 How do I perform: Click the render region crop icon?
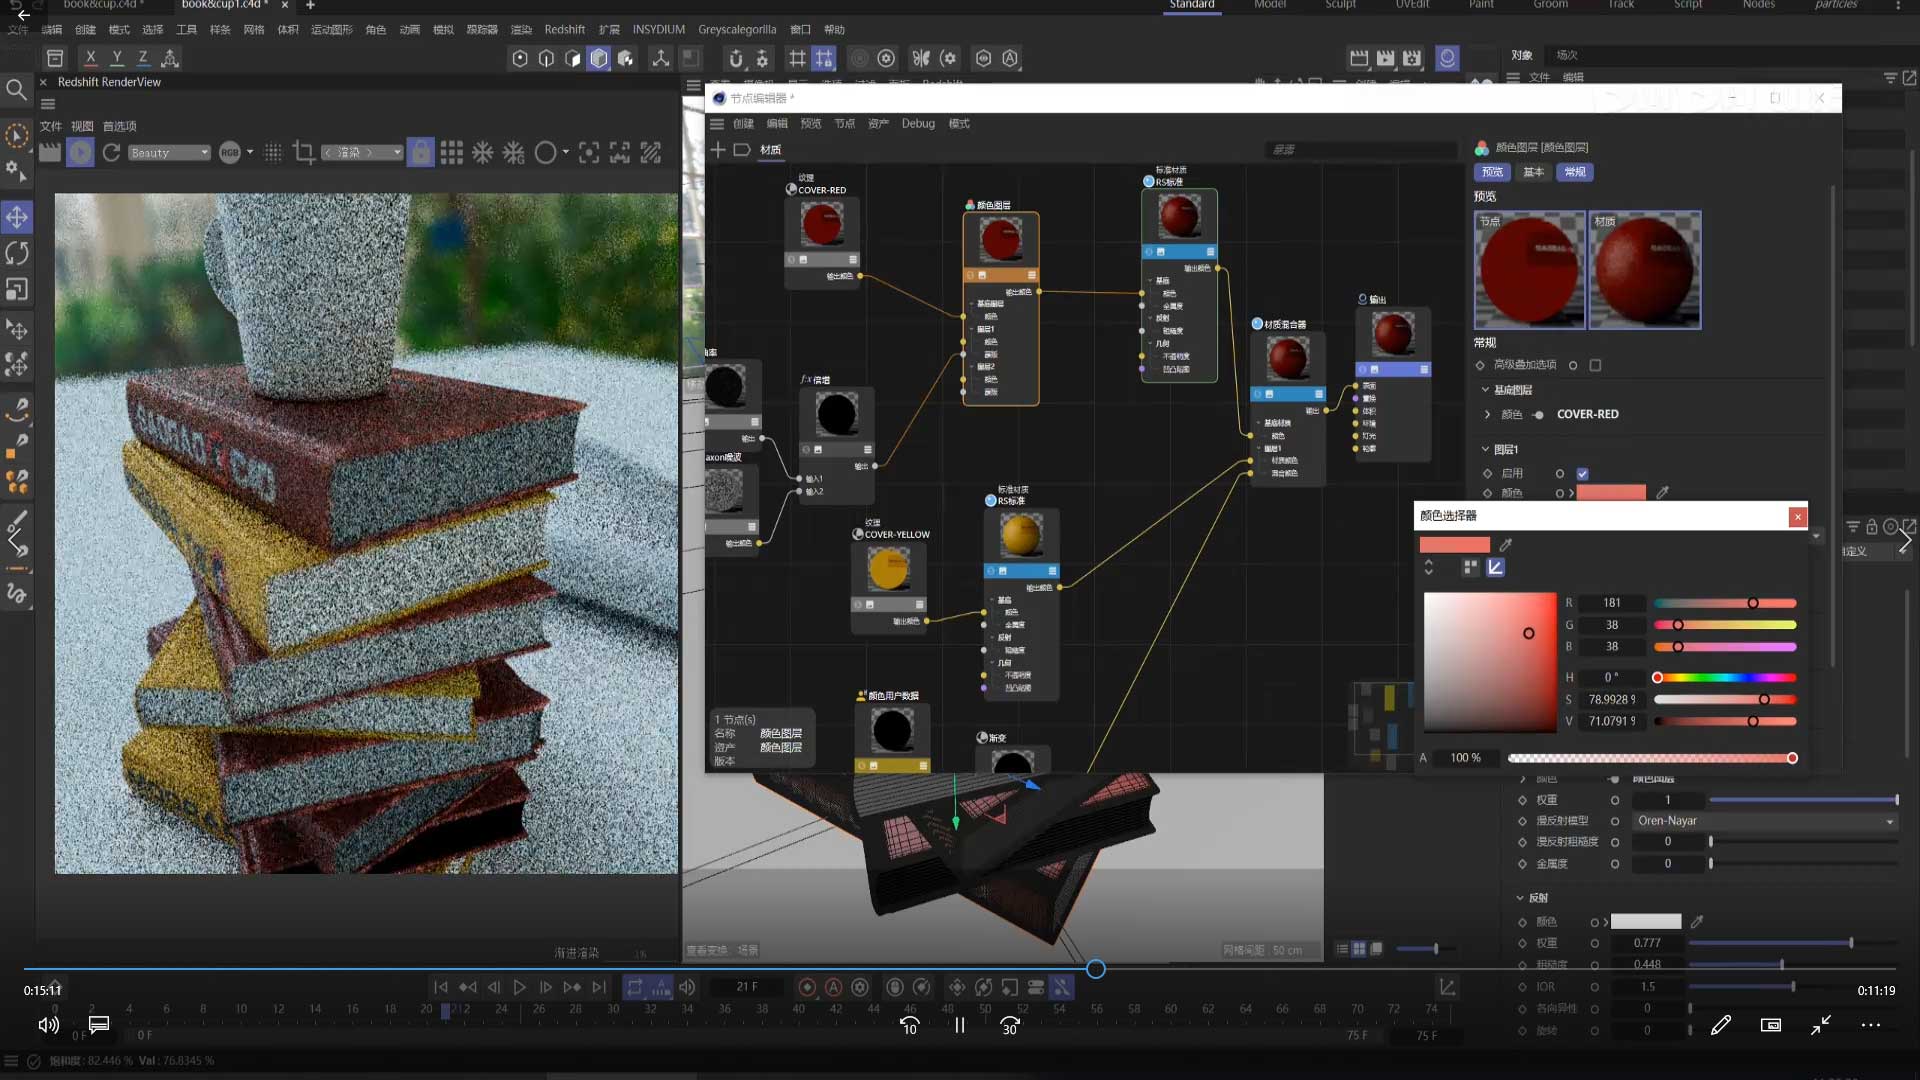point(304,152)
